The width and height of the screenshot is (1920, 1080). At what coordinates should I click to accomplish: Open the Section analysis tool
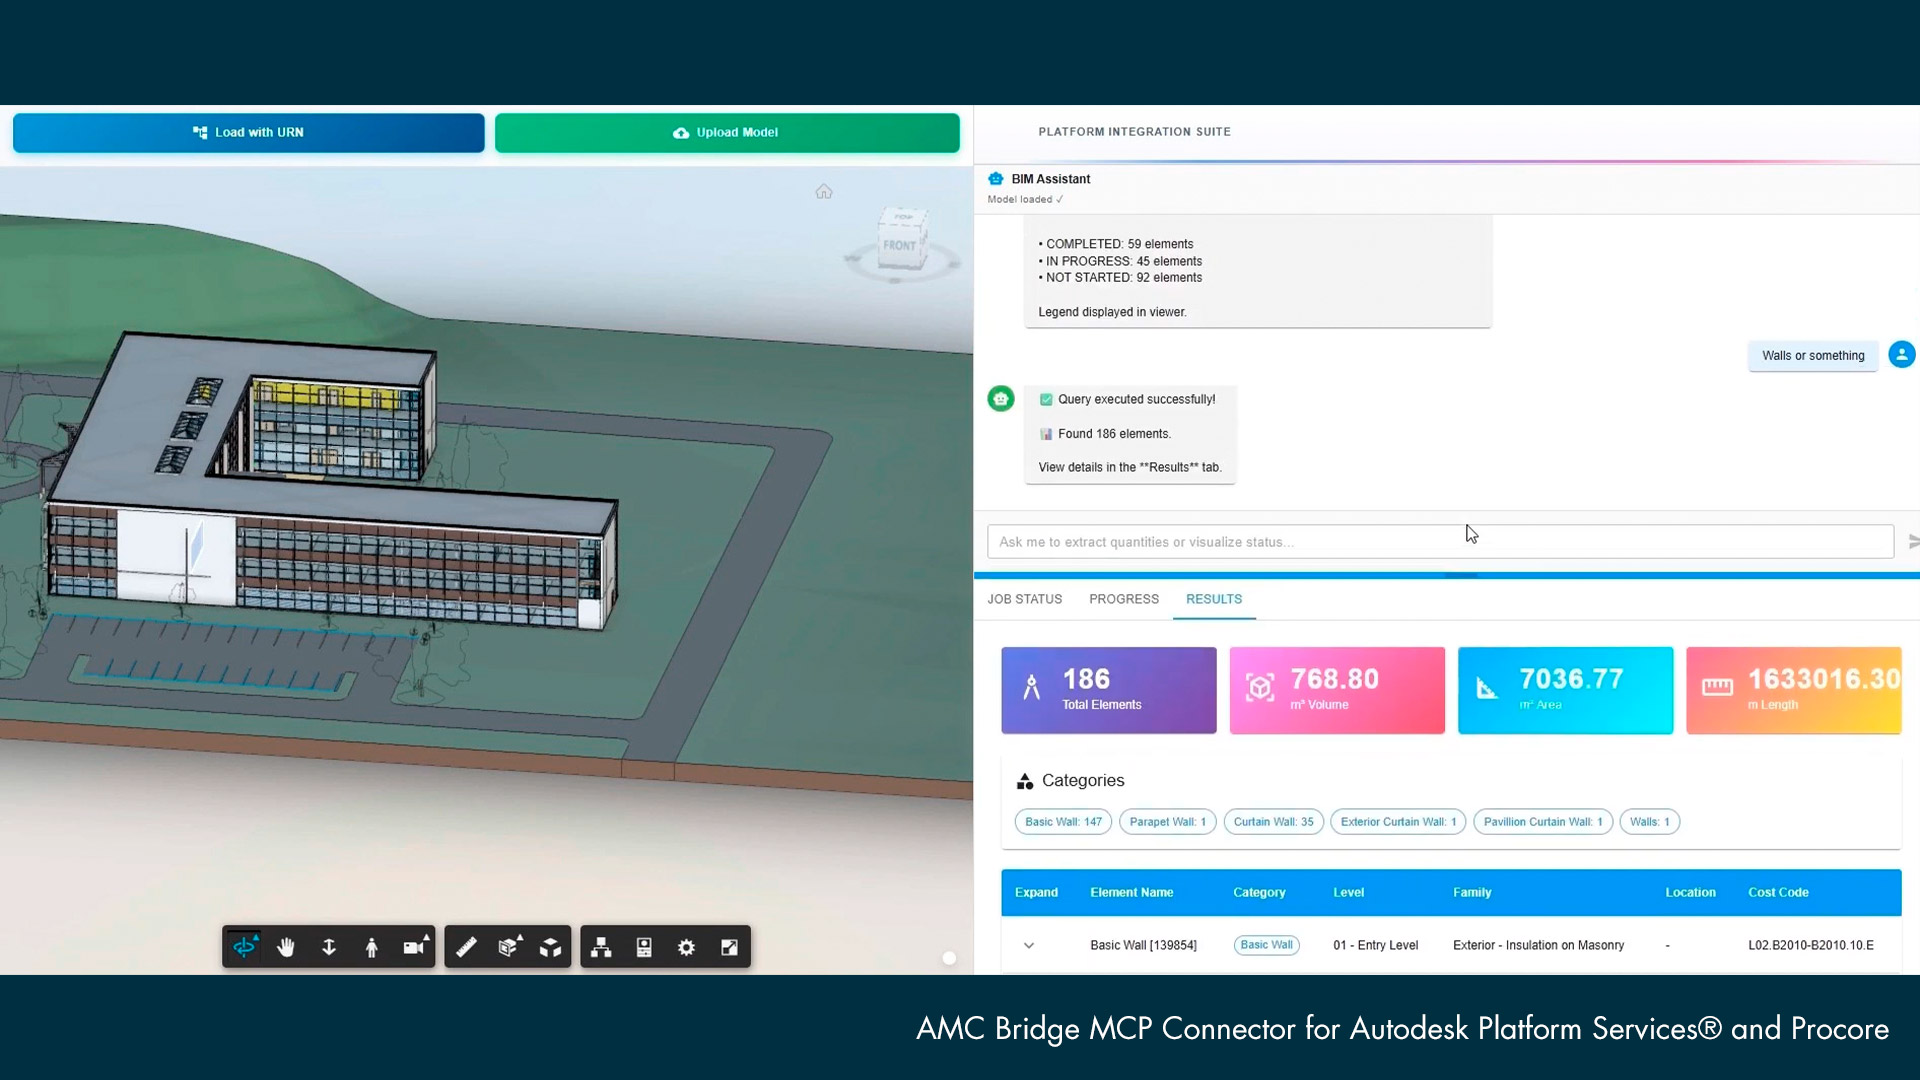pyautogui.click(x=509, y=947)
